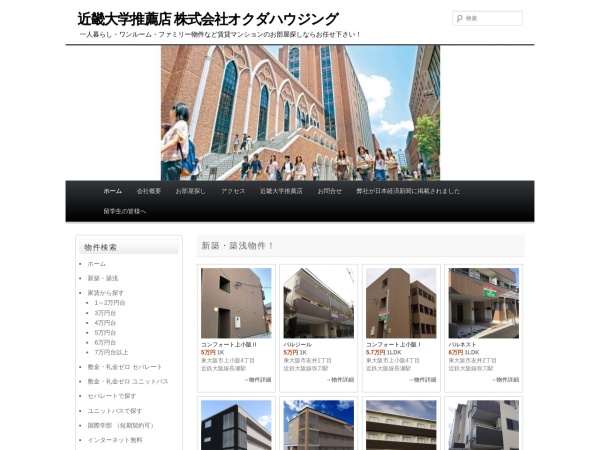
Task: Click the 新築・築浅物件! section heading
Action: click(237, 246)
